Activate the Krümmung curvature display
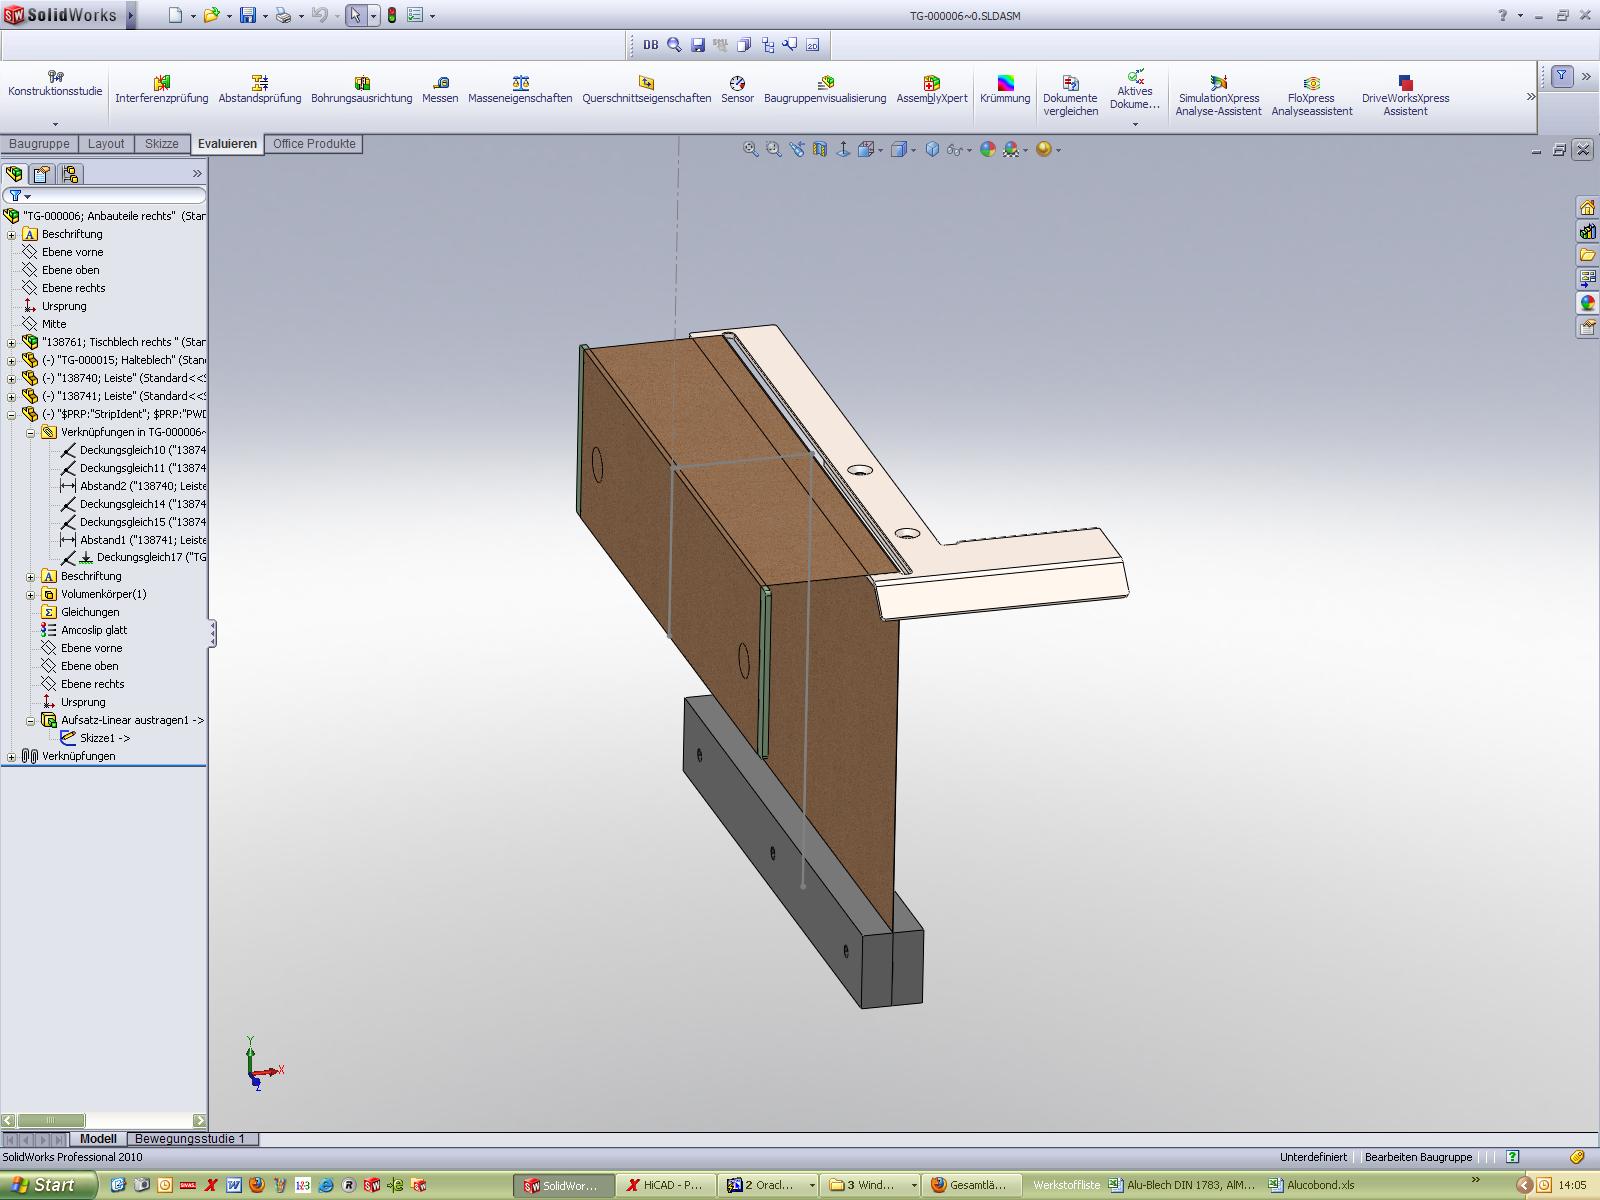1600x1200 pixels. (1005, 89)
